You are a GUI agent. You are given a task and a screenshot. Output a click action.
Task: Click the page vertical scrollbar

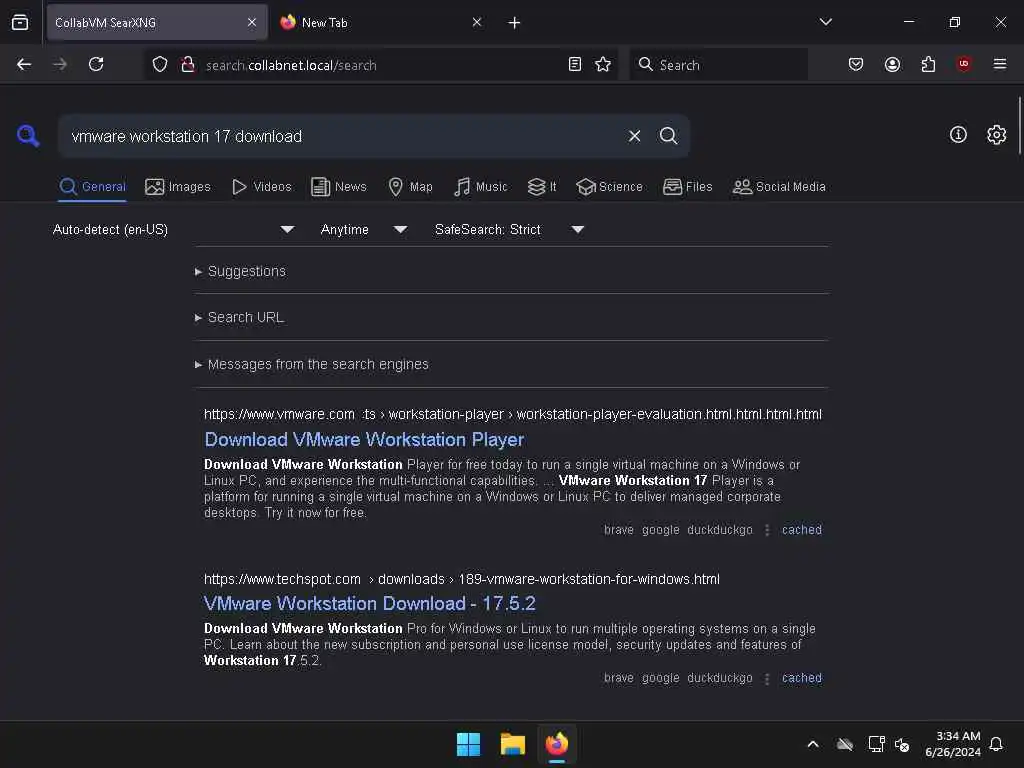pos(1019,125)
